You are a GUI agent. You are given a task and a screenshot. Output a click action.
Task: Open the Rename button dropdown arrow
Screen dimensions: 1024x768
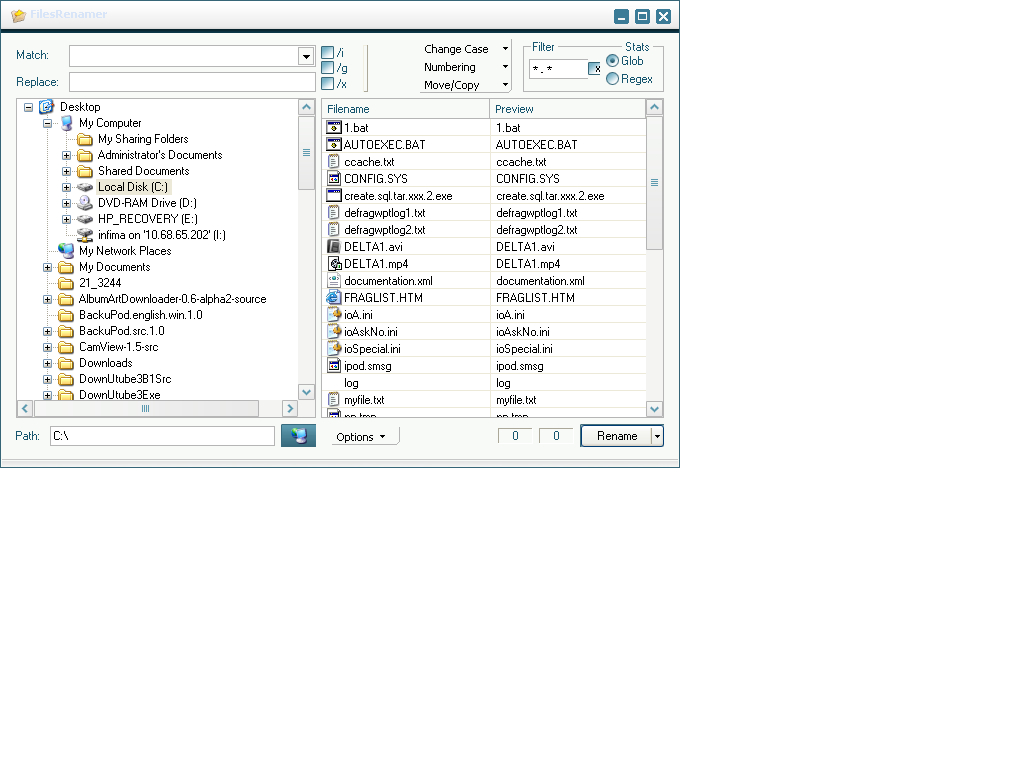(657, 436)
